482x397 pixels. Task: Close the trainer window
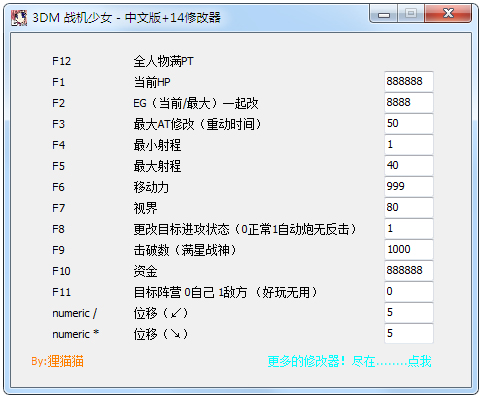click(448, 14)
